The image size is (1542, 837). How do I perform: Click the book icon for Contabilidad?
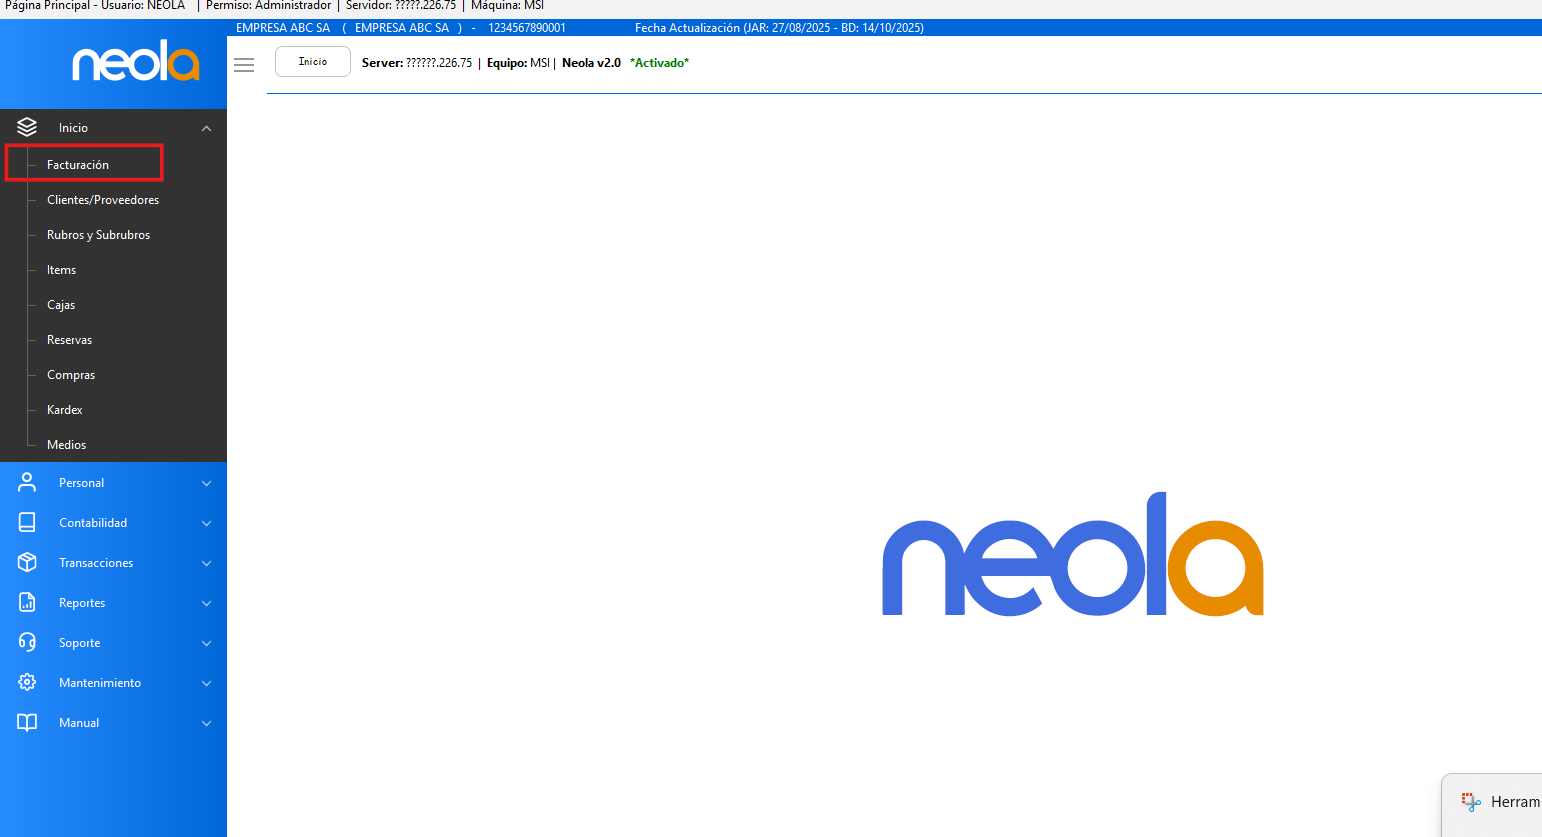pos(27,523)
